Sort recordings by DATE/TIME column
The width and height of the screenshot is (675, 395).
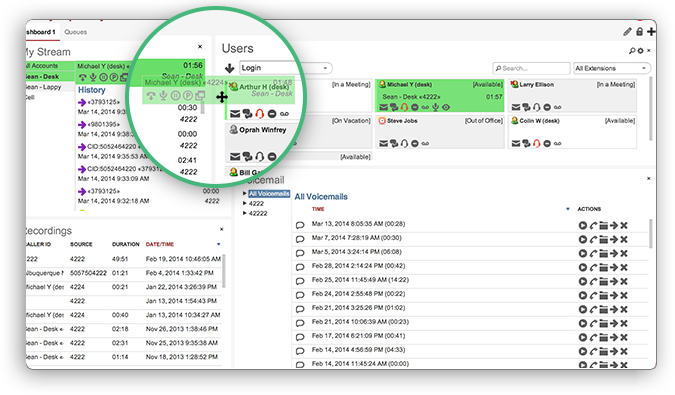point(160,244)
